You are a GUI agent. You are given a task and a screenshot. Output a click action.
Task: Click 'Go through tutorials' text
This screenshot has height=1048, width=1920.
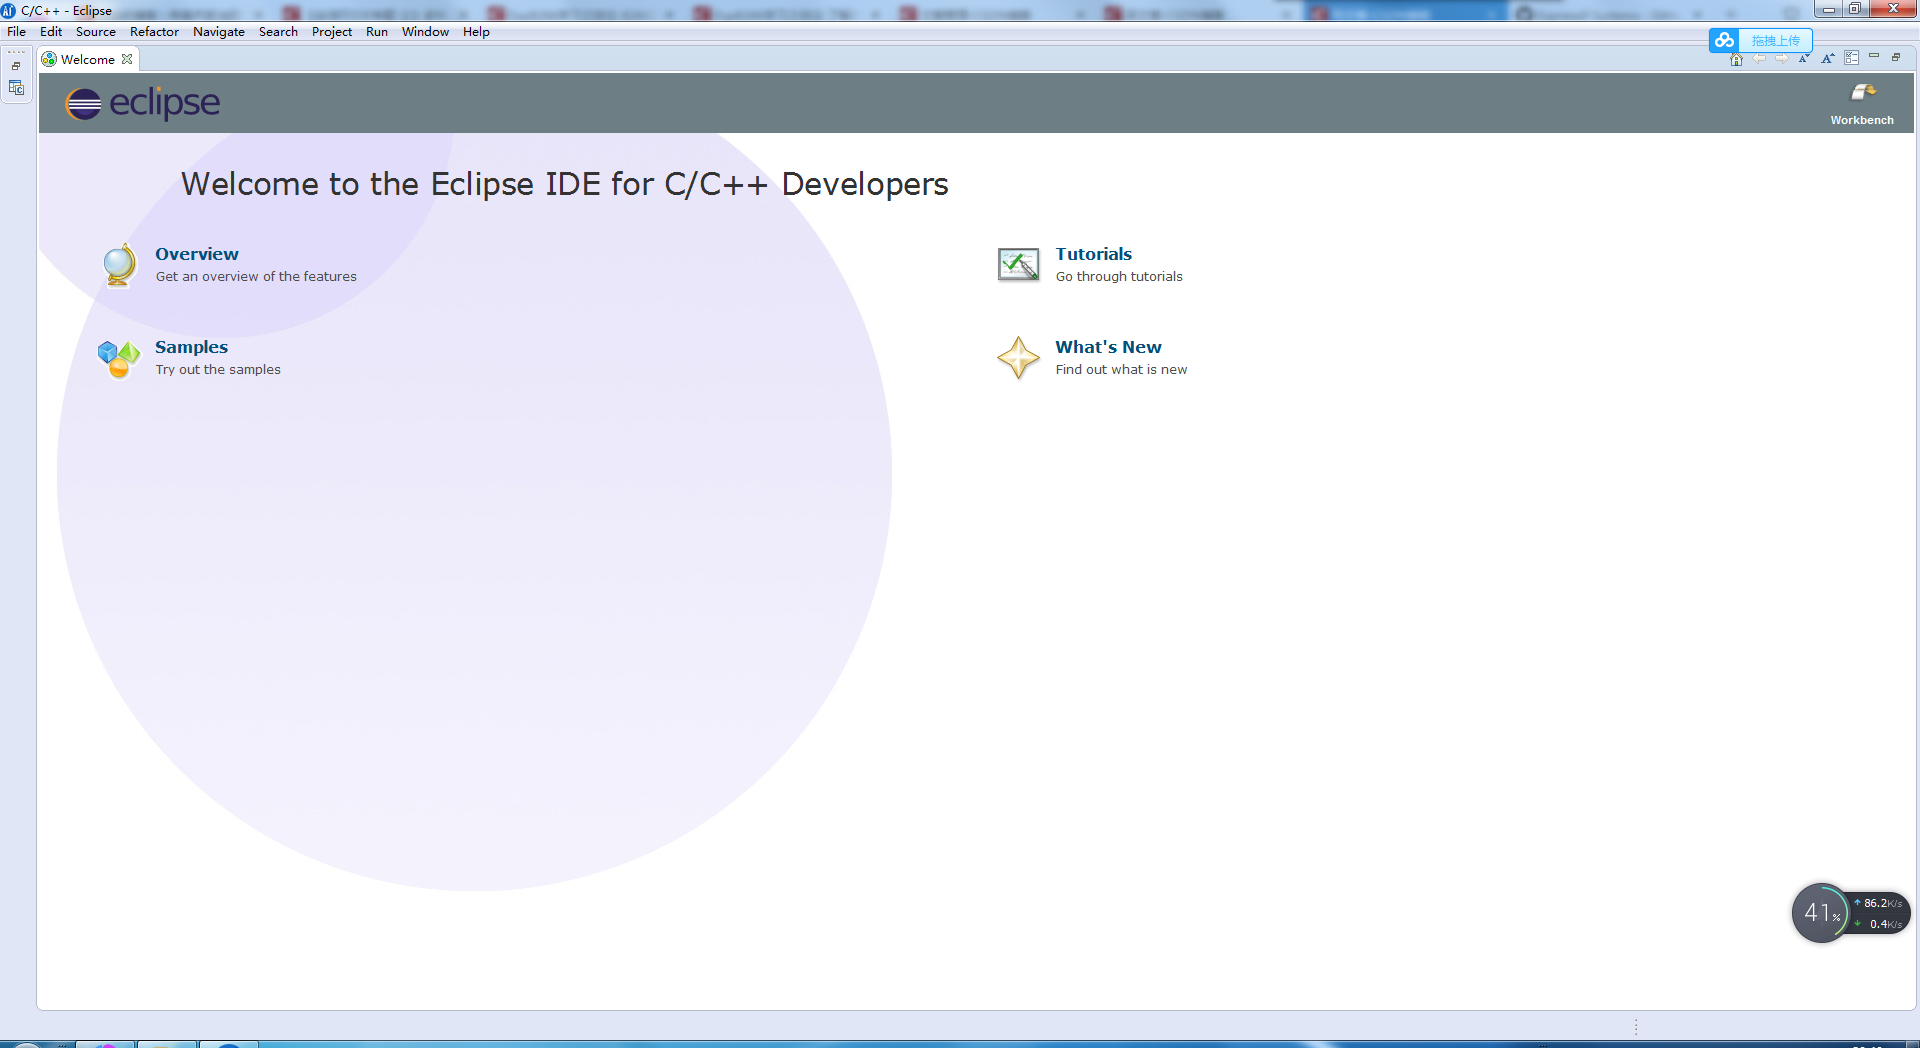1119,277
